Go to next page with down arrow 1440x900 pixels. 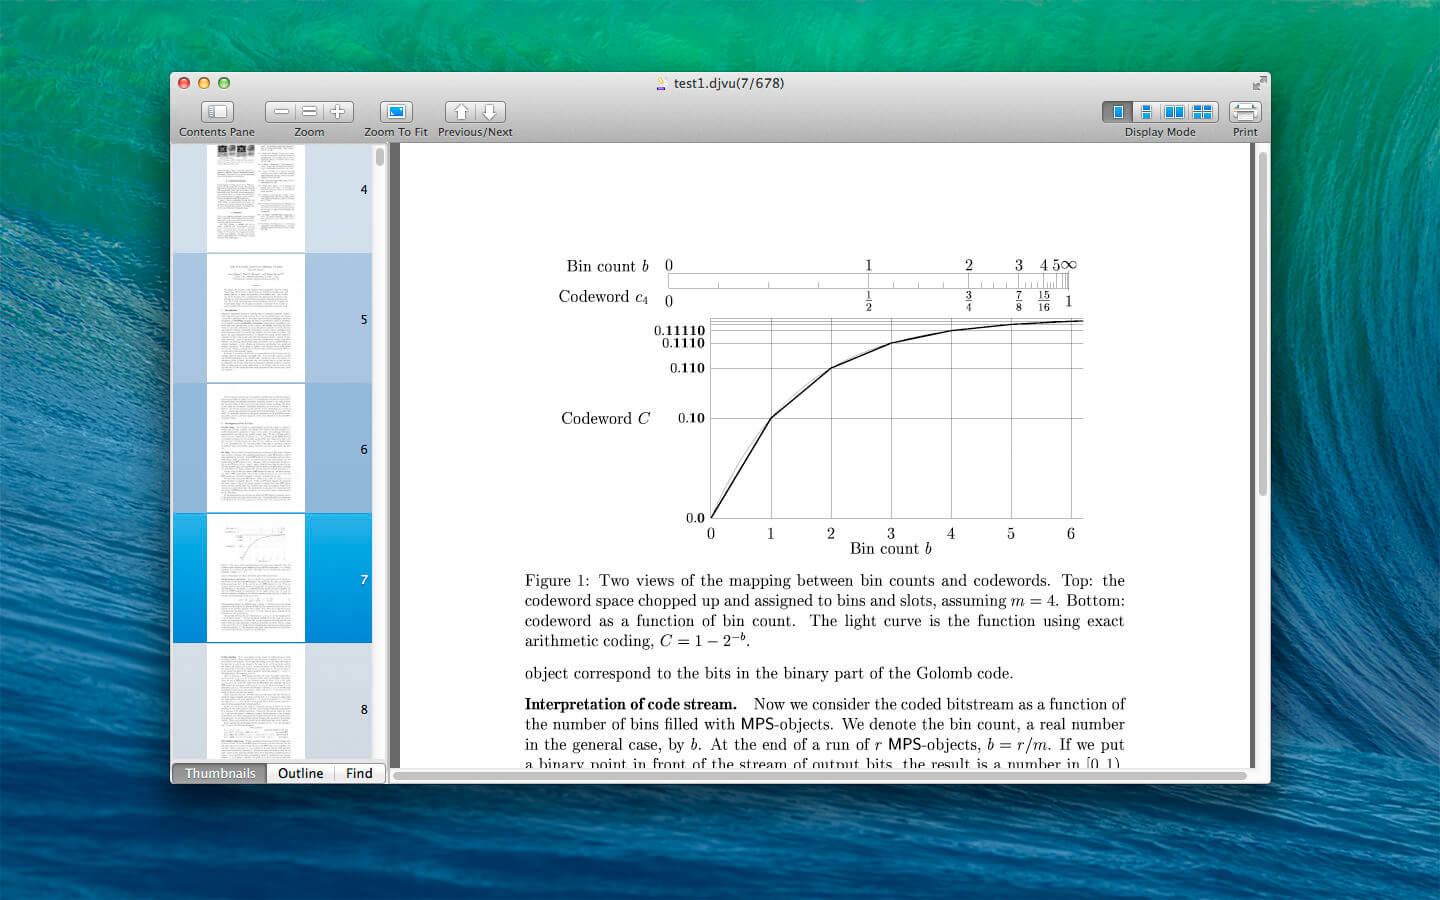490,112
